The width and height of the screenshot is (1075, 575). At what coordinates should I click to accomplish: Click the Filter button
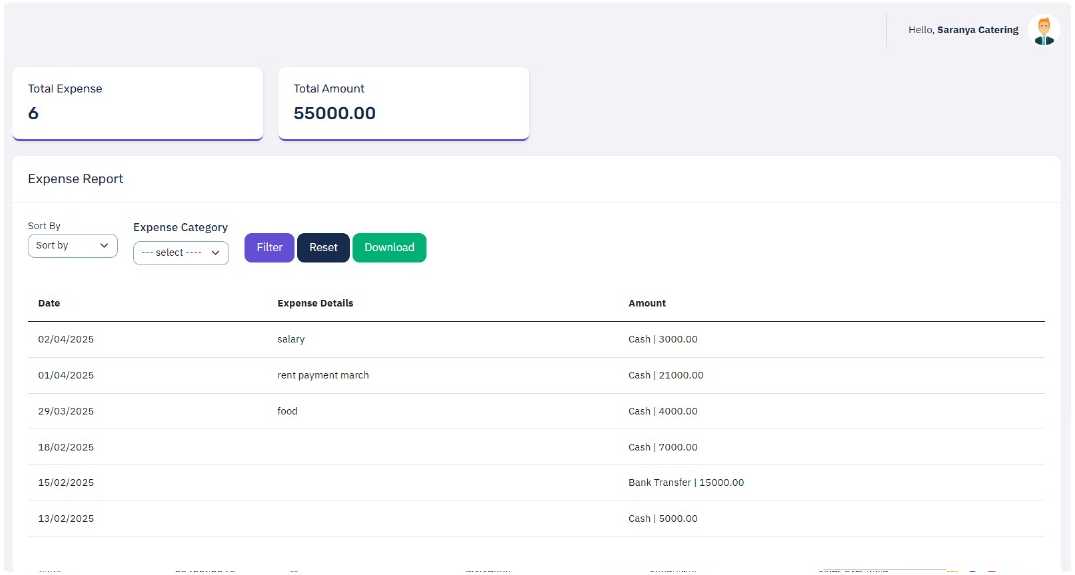pos(269,247)
